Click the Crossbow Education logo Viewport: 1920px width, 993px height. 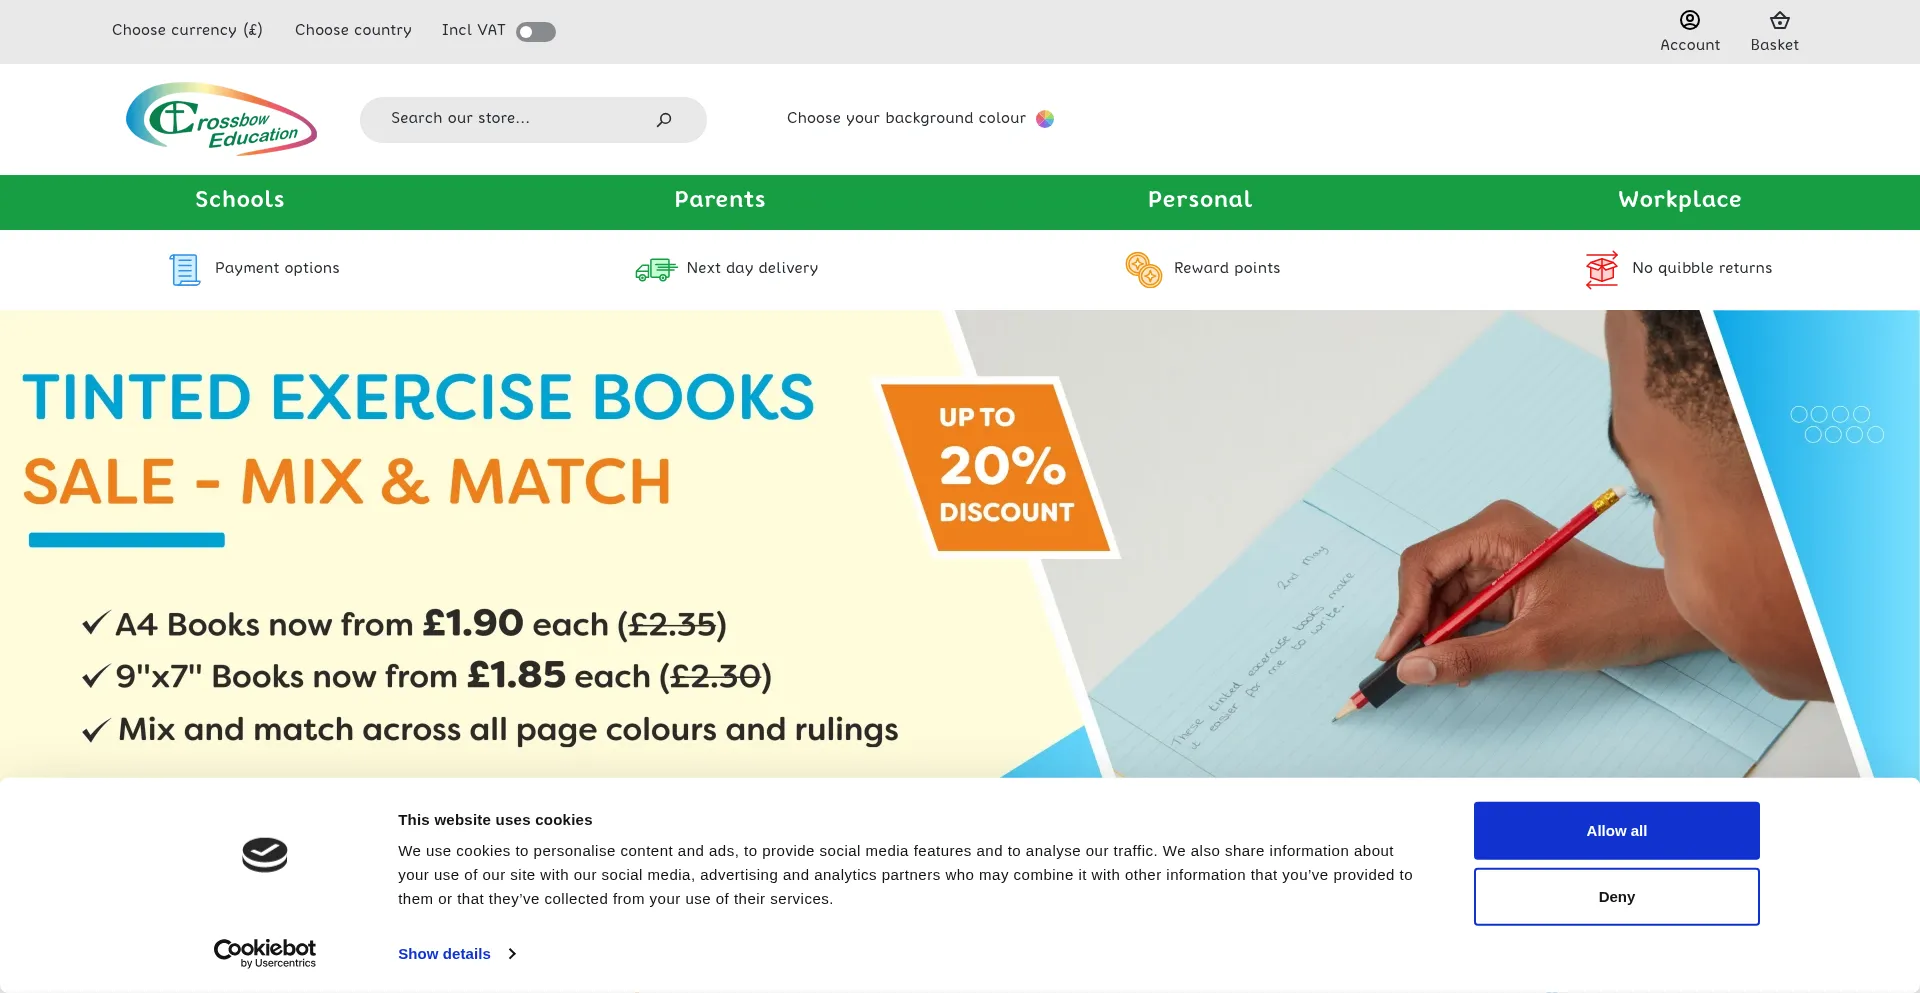click(221, 119)
